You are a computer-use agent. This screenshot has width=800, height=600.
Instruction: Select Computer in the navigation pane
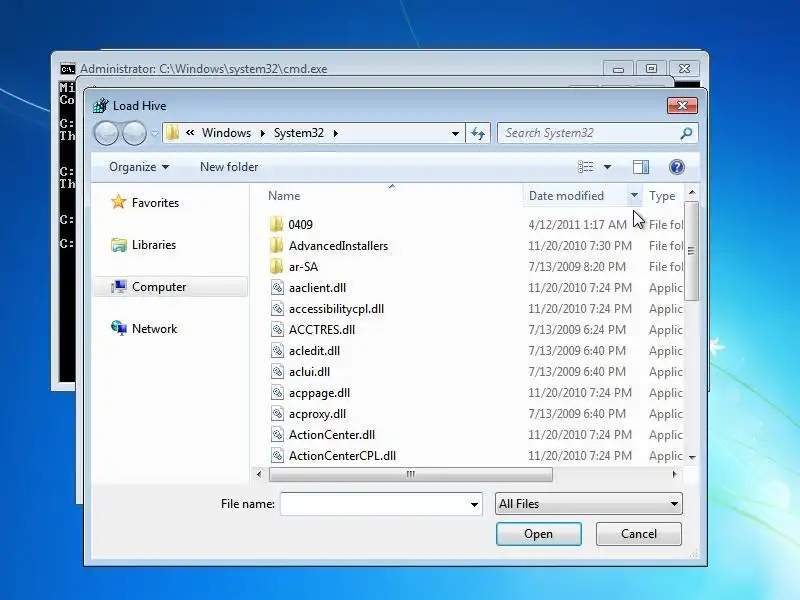click(x=159, y=287)
